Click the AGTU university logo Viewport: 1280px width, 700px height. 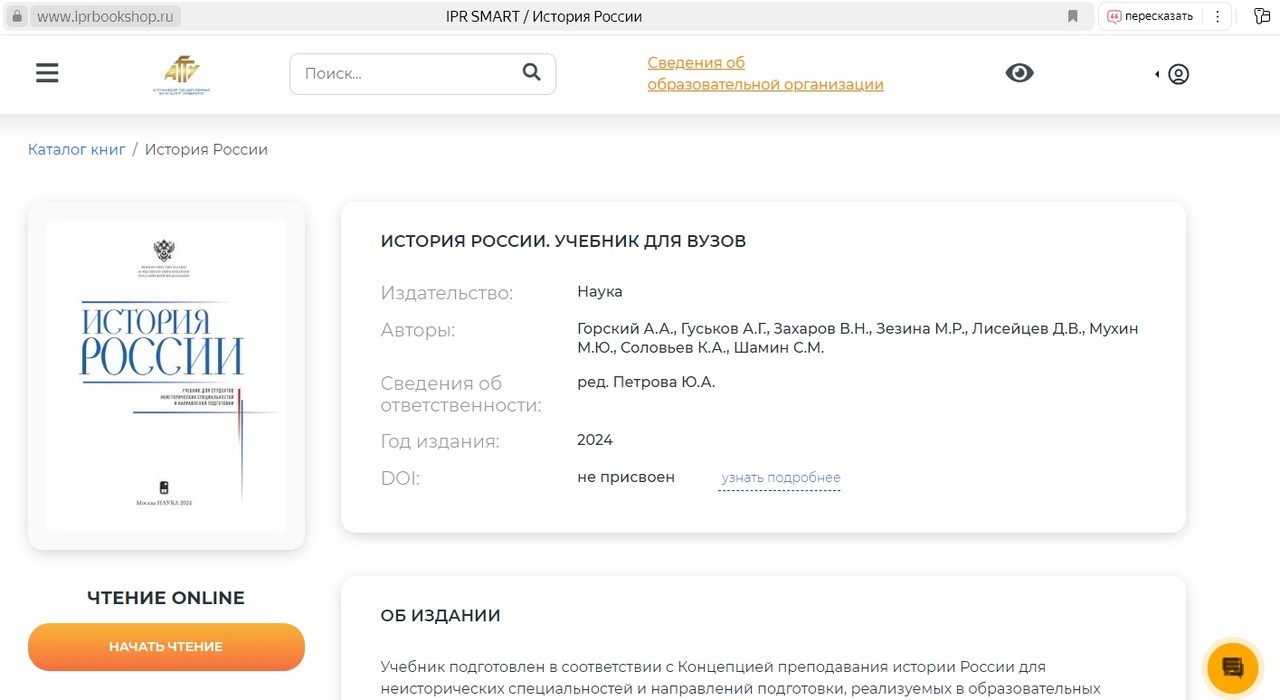point(181,74)
